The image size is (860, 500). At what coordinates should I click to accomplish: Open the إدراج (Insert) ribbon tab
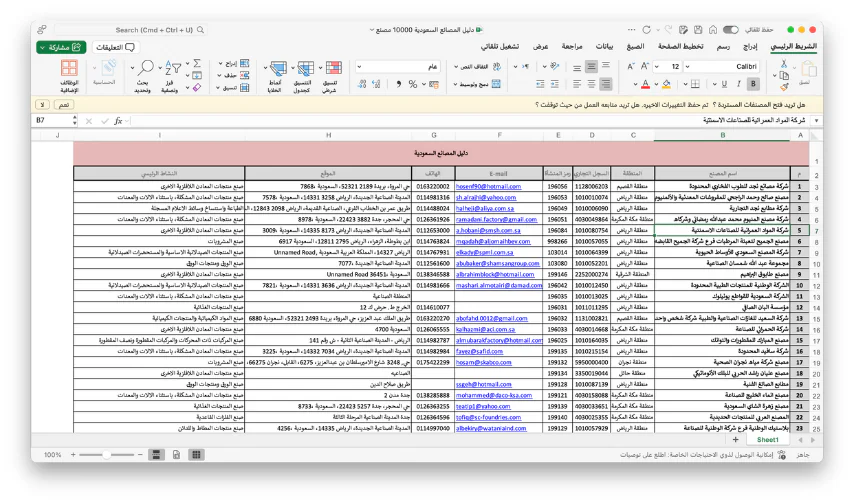(750, 47)
